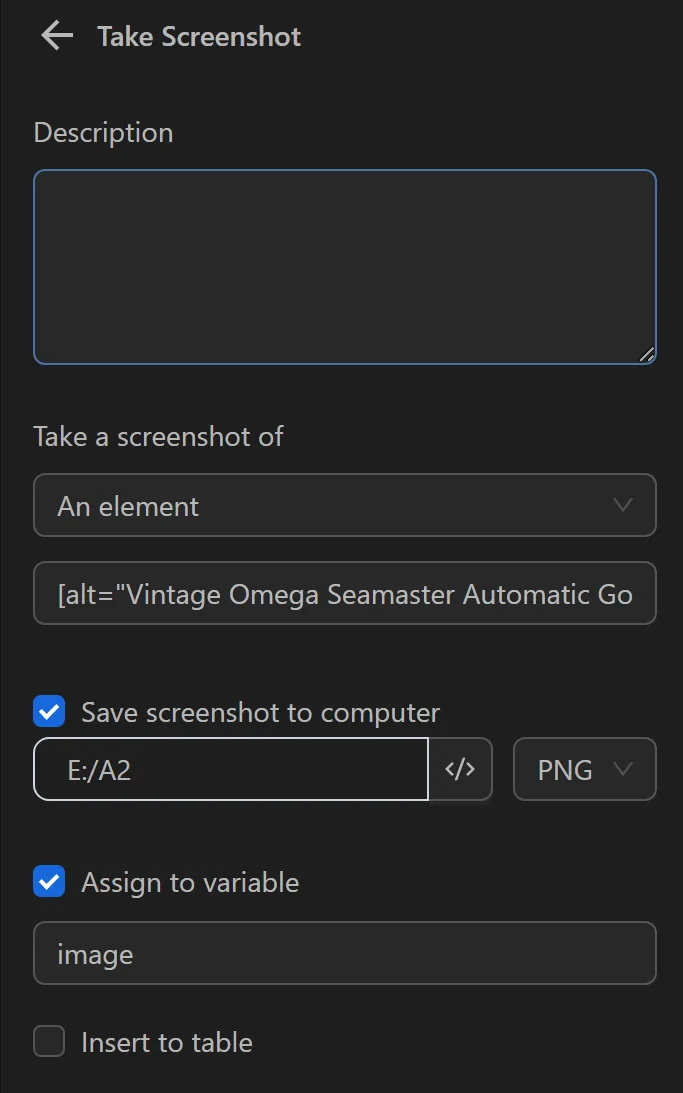Click the 'Take Screenshot' heading
683x1093 pixels.
[198, 36]
